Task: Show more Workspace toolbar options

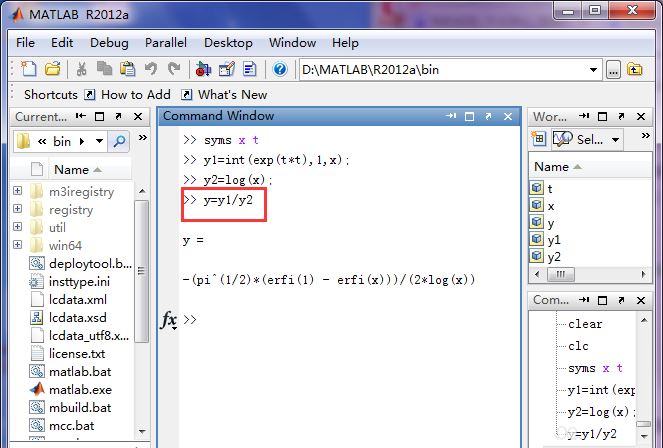Action: [645, 136]
